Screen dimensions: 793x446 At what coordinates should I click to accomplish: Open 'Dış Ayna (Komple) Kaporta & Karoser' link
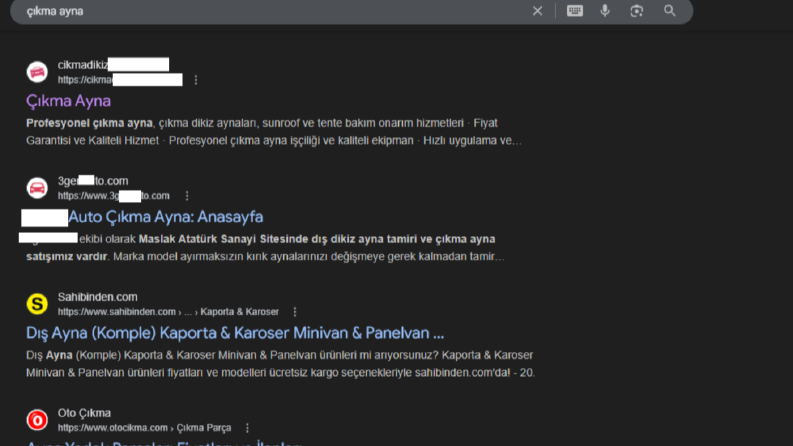[x=235, y=333]
